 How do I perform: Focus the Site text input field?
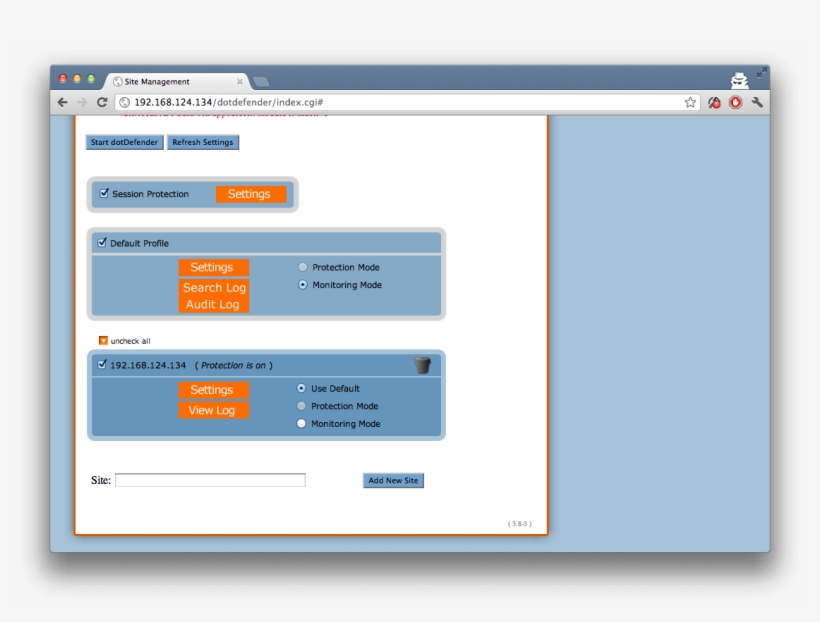pyautogui.click(x=210, y=480)
